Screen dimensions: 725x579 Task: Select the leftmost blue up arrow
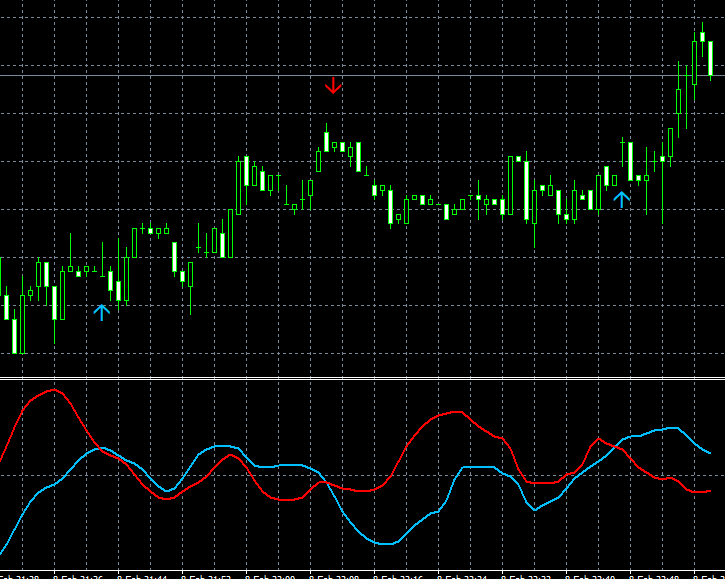pos(101,312)
